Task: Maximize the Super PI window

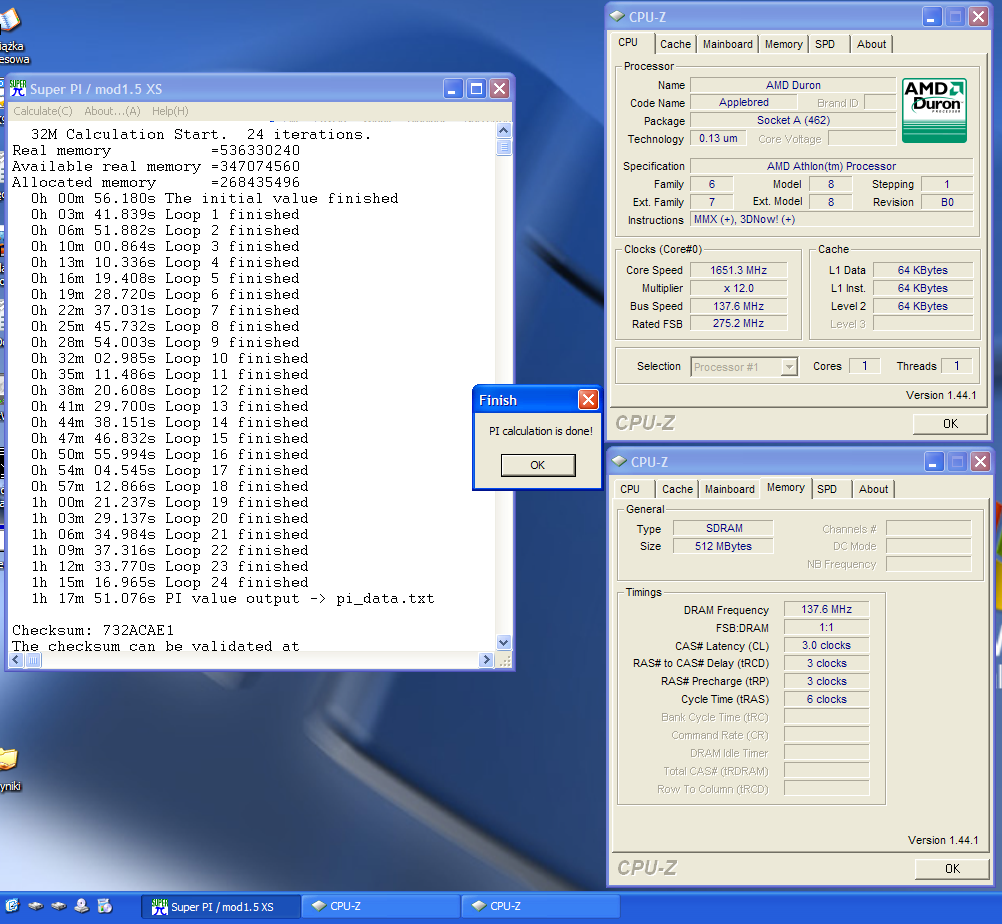Action: coord(476,89)
